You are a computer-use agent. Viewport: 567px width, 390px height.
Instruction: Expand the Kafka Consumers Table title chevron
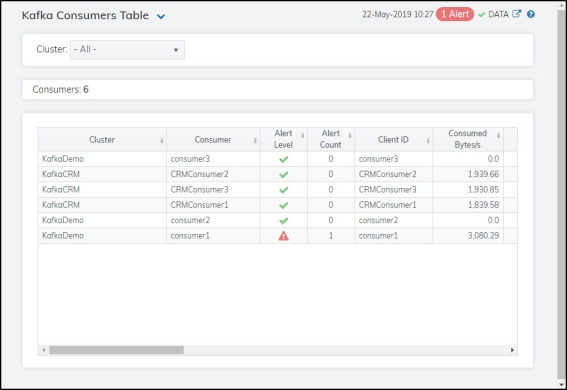161,16
